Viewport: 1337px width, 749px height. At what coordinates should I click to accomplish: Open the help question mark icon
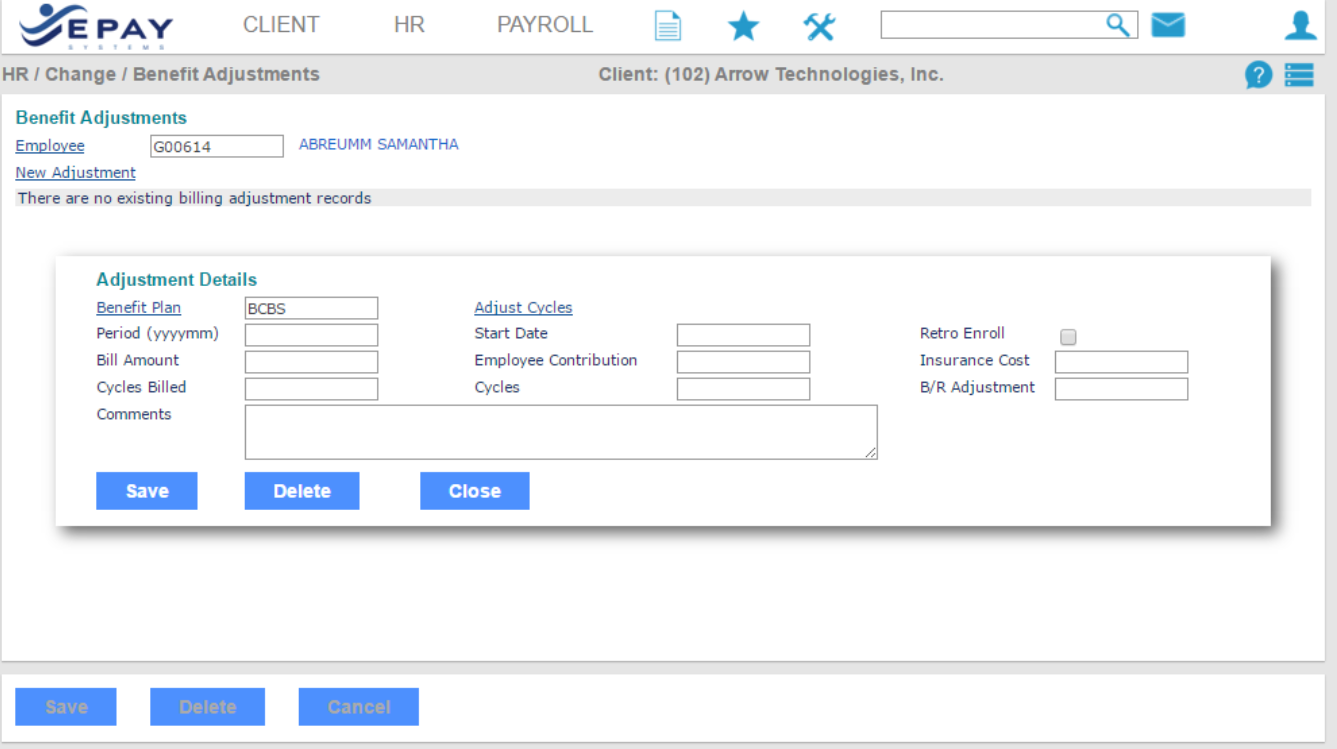pos(1258,74)
